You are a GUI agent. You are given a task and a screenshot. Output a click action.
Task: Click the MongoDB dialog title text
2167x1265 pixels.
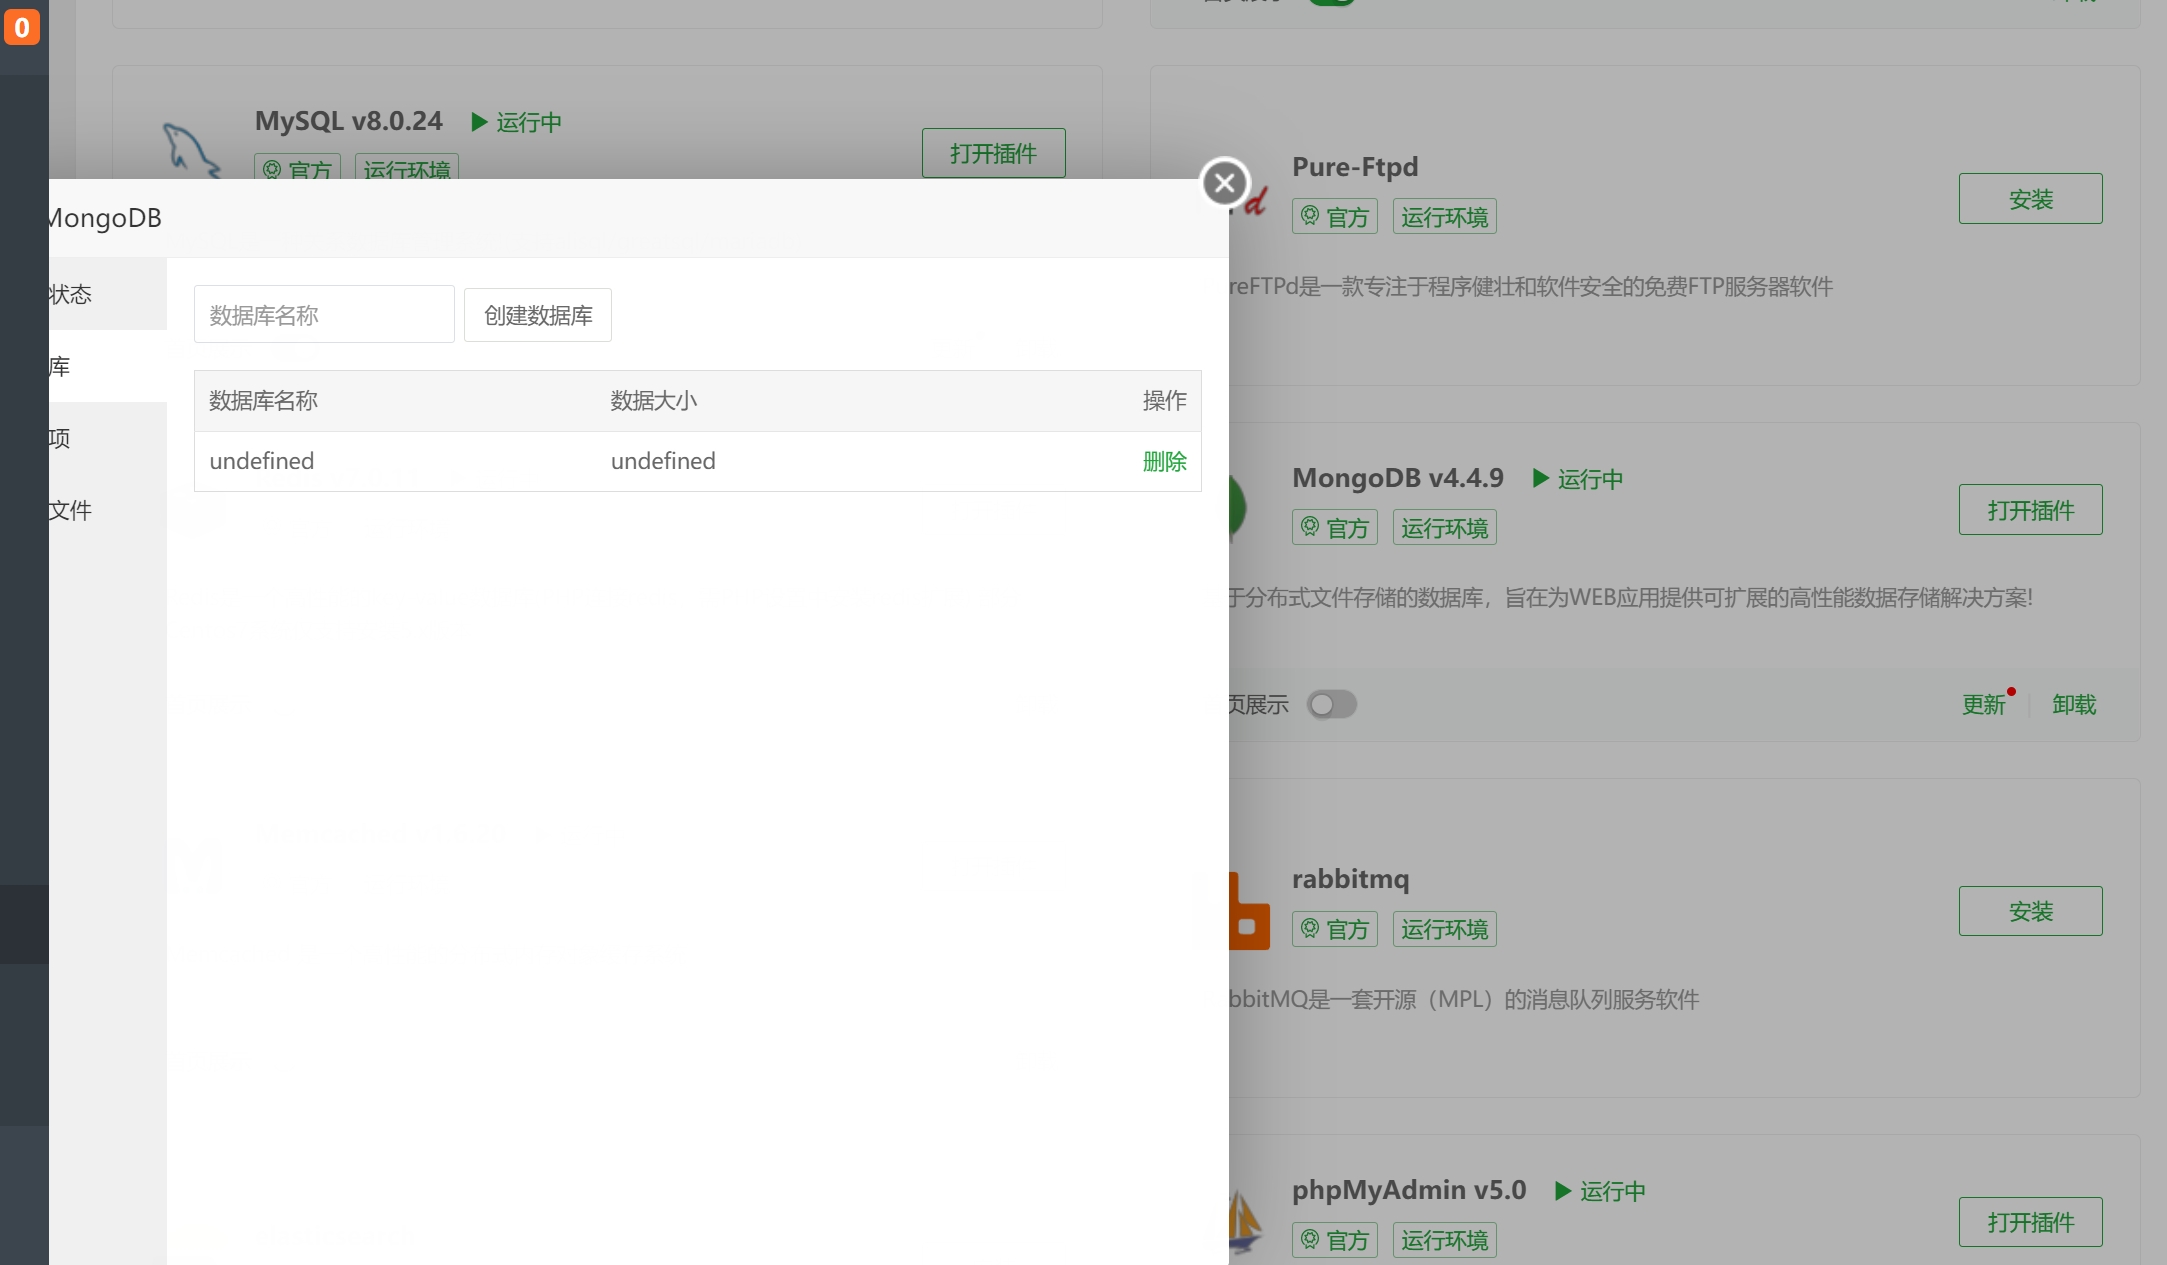pyautogui.click(x=105, y=218)
